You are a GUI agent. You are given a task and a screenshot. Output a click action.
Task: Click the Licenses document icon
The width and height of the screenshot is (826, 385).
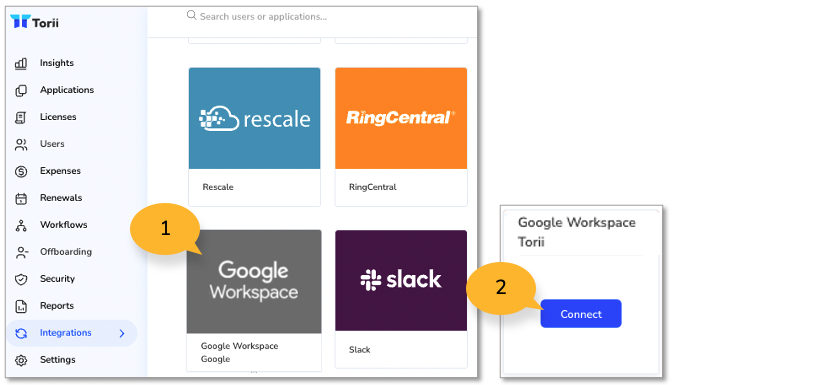(x=21, y=117)
